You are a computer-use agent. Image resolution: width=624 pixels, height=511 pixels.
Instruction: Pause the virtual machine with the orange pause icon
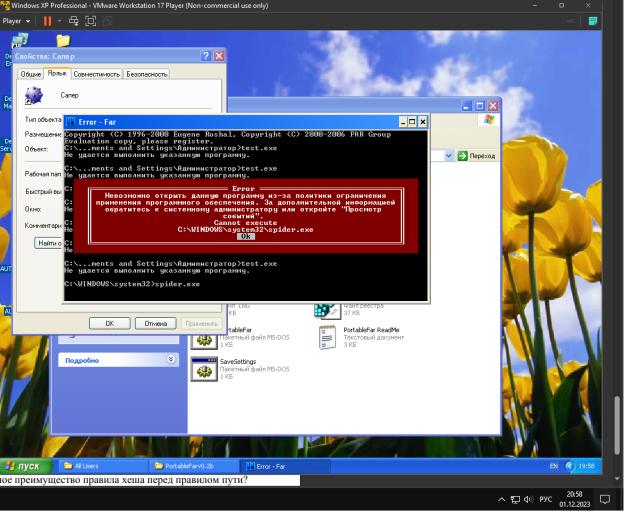[x=47, y=21]
